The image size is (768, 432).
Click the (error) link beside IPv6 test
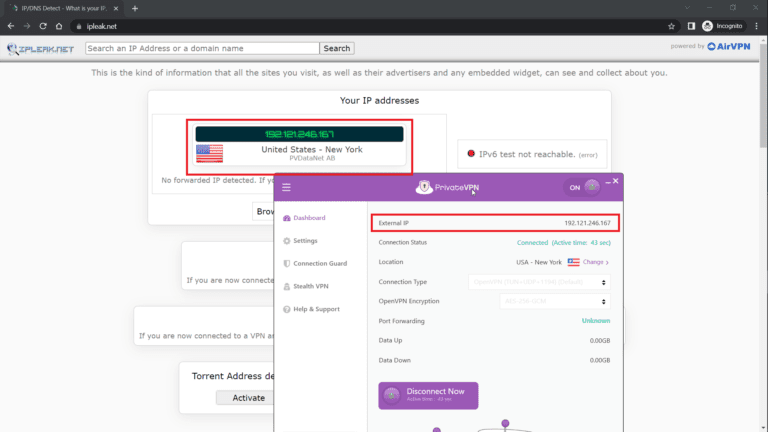[588, 155]
